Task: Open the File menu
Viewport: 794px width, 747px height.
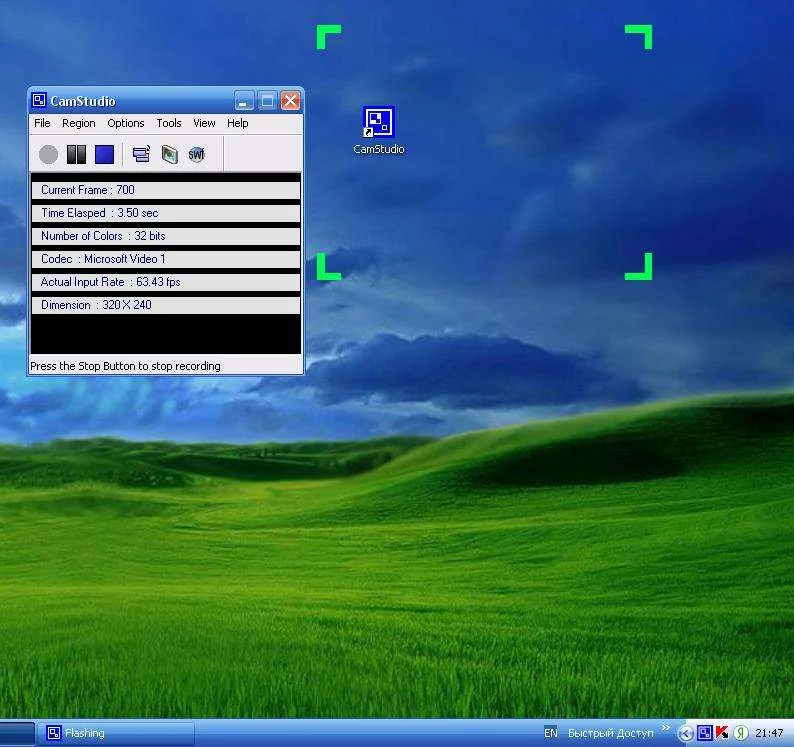Action: coord(42,123)
